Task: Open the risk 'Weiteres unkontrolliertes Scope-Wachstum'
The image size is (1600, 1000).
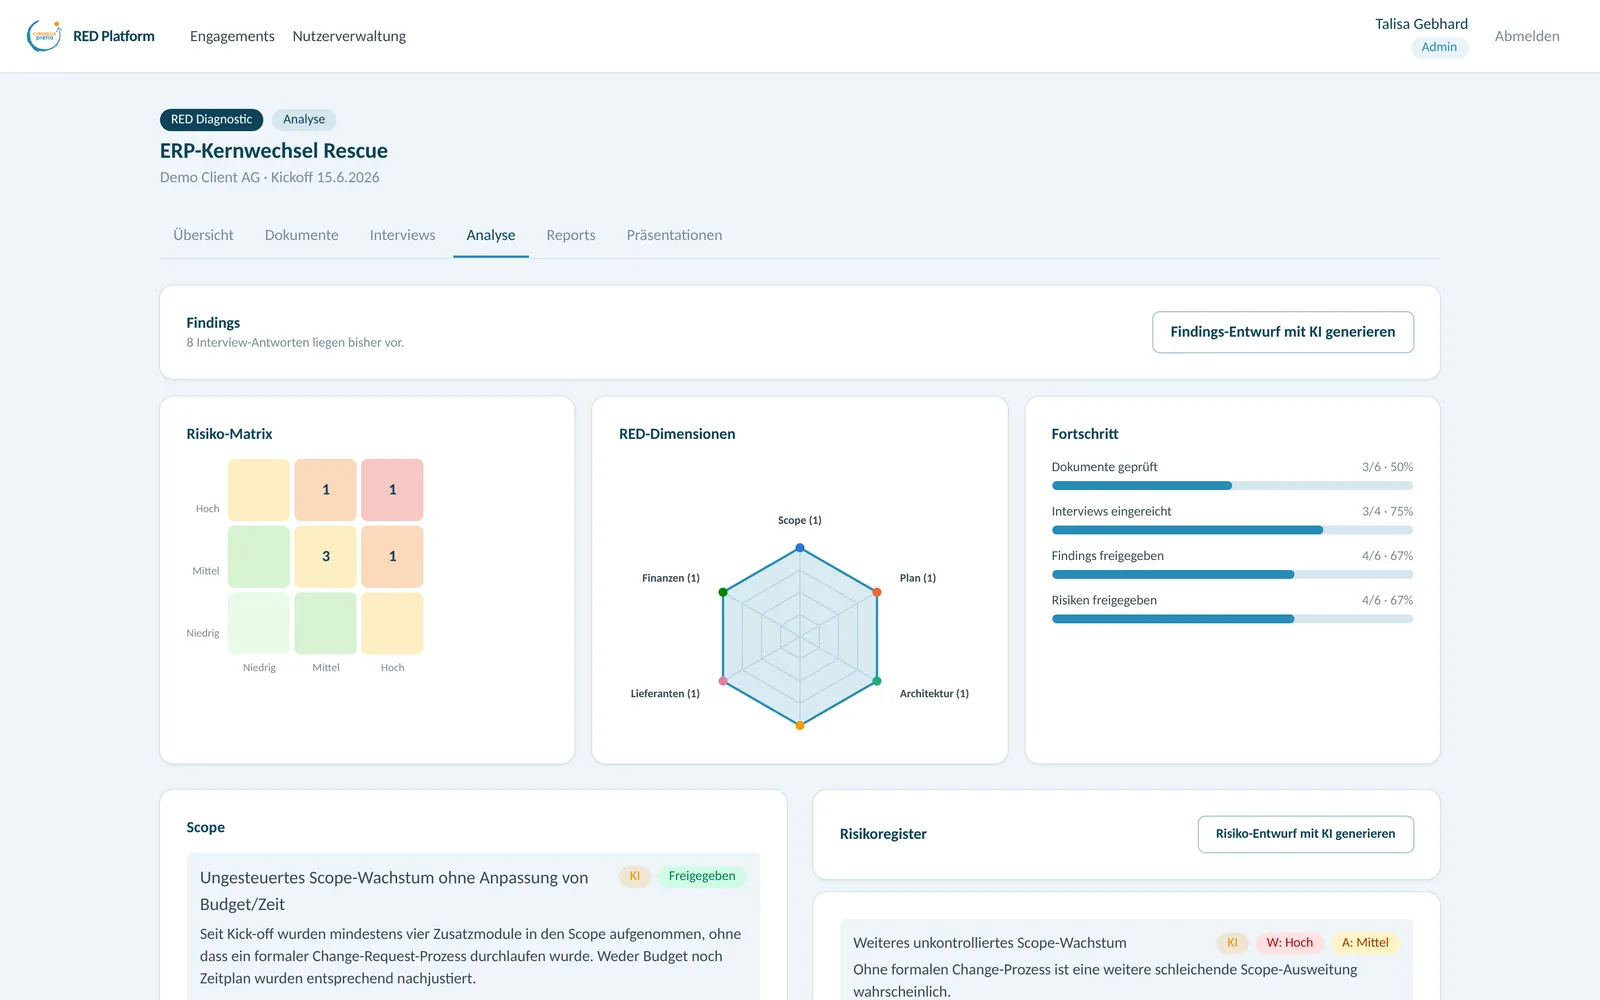Action: [990, 943]
